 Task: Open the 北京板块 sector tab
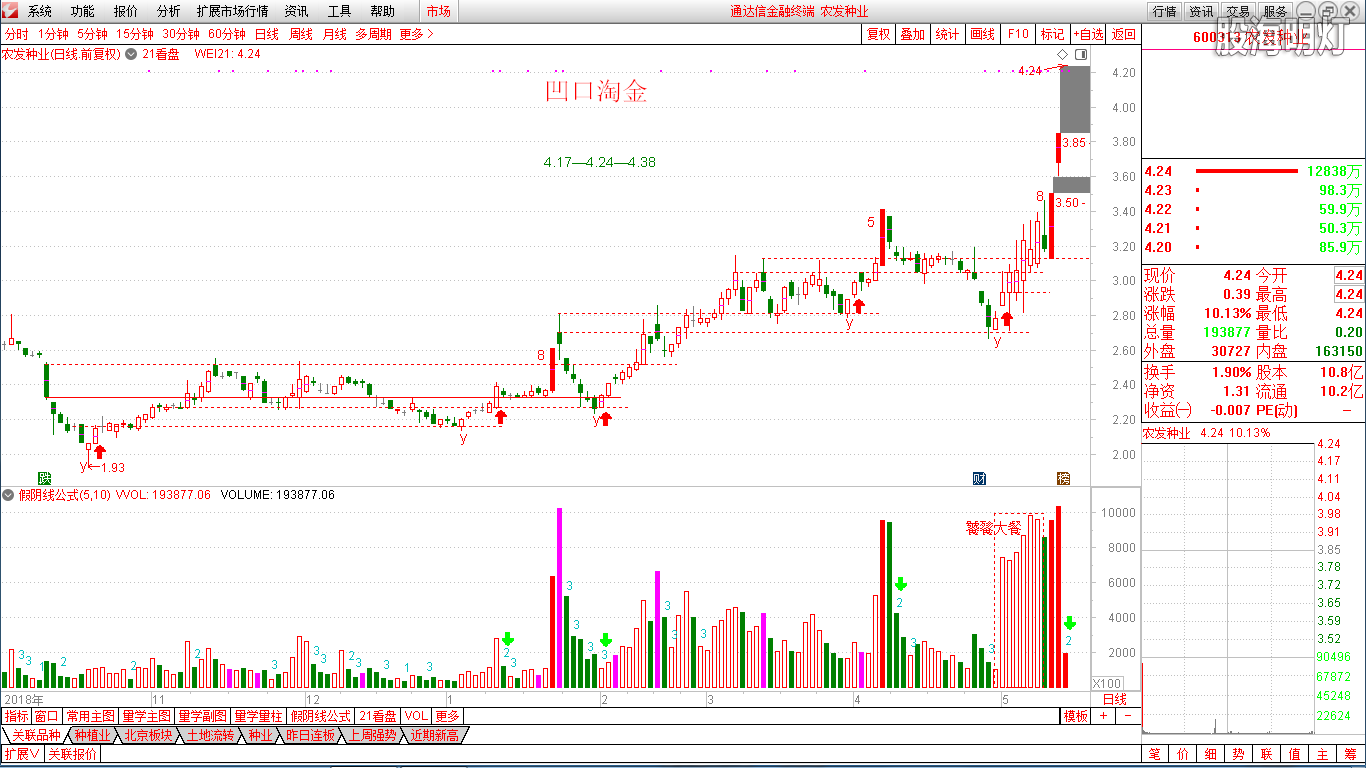(x=149, y=735)
